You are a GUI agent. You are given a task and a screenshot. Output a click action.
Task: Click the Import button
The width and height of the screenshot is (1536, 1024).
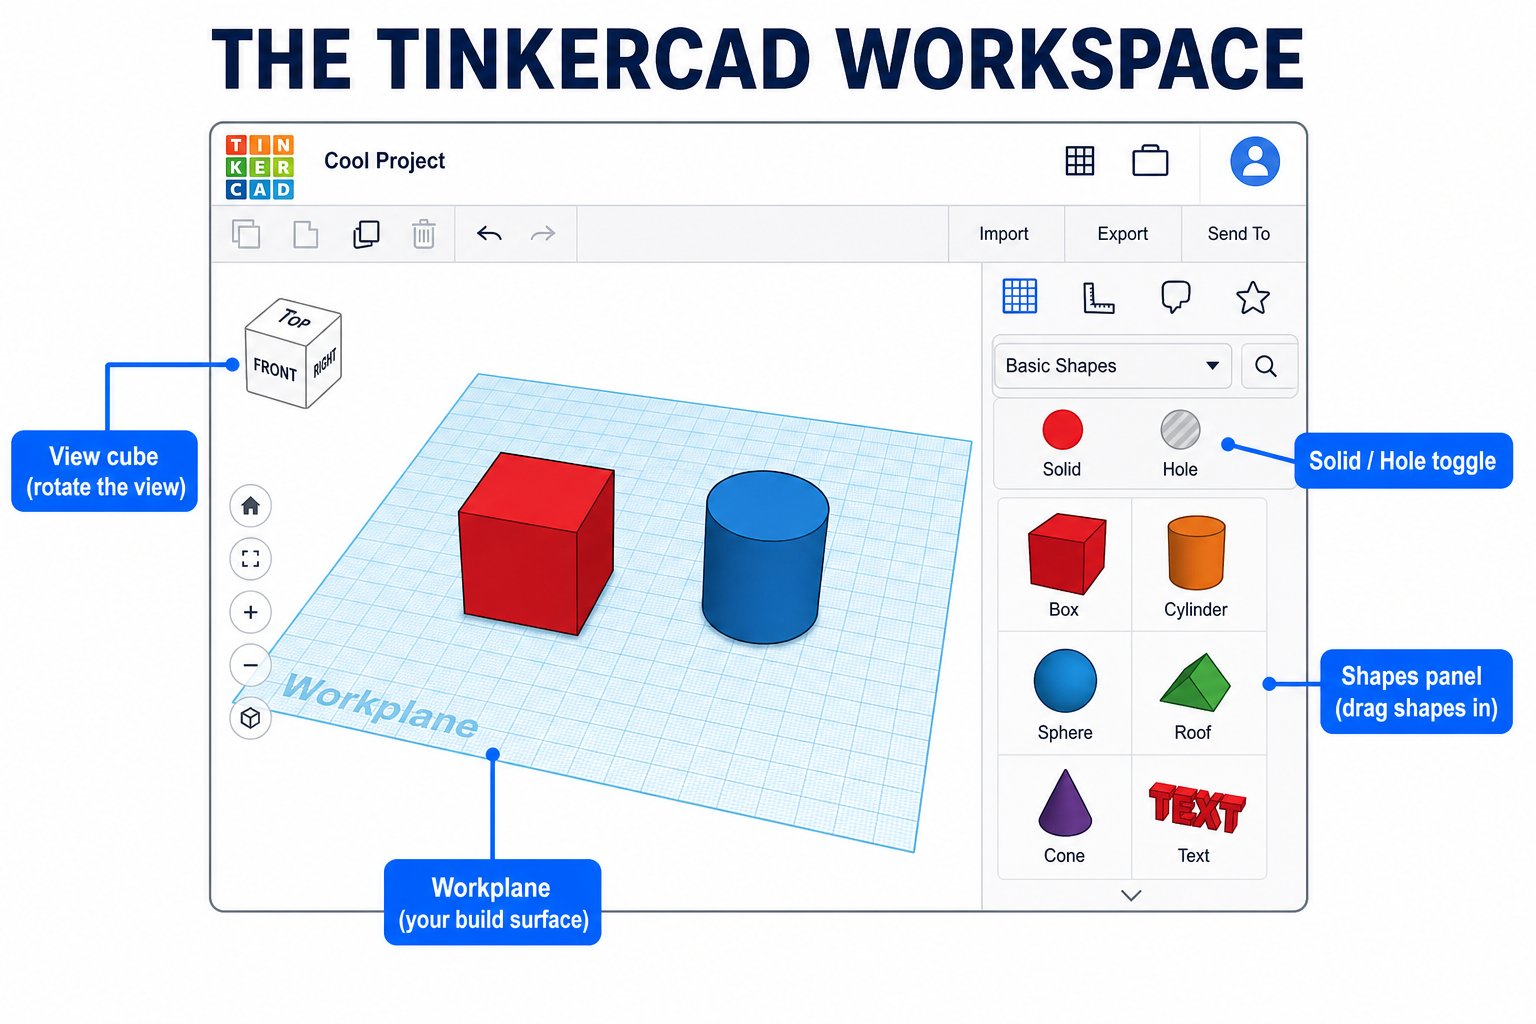(1004, 234)
